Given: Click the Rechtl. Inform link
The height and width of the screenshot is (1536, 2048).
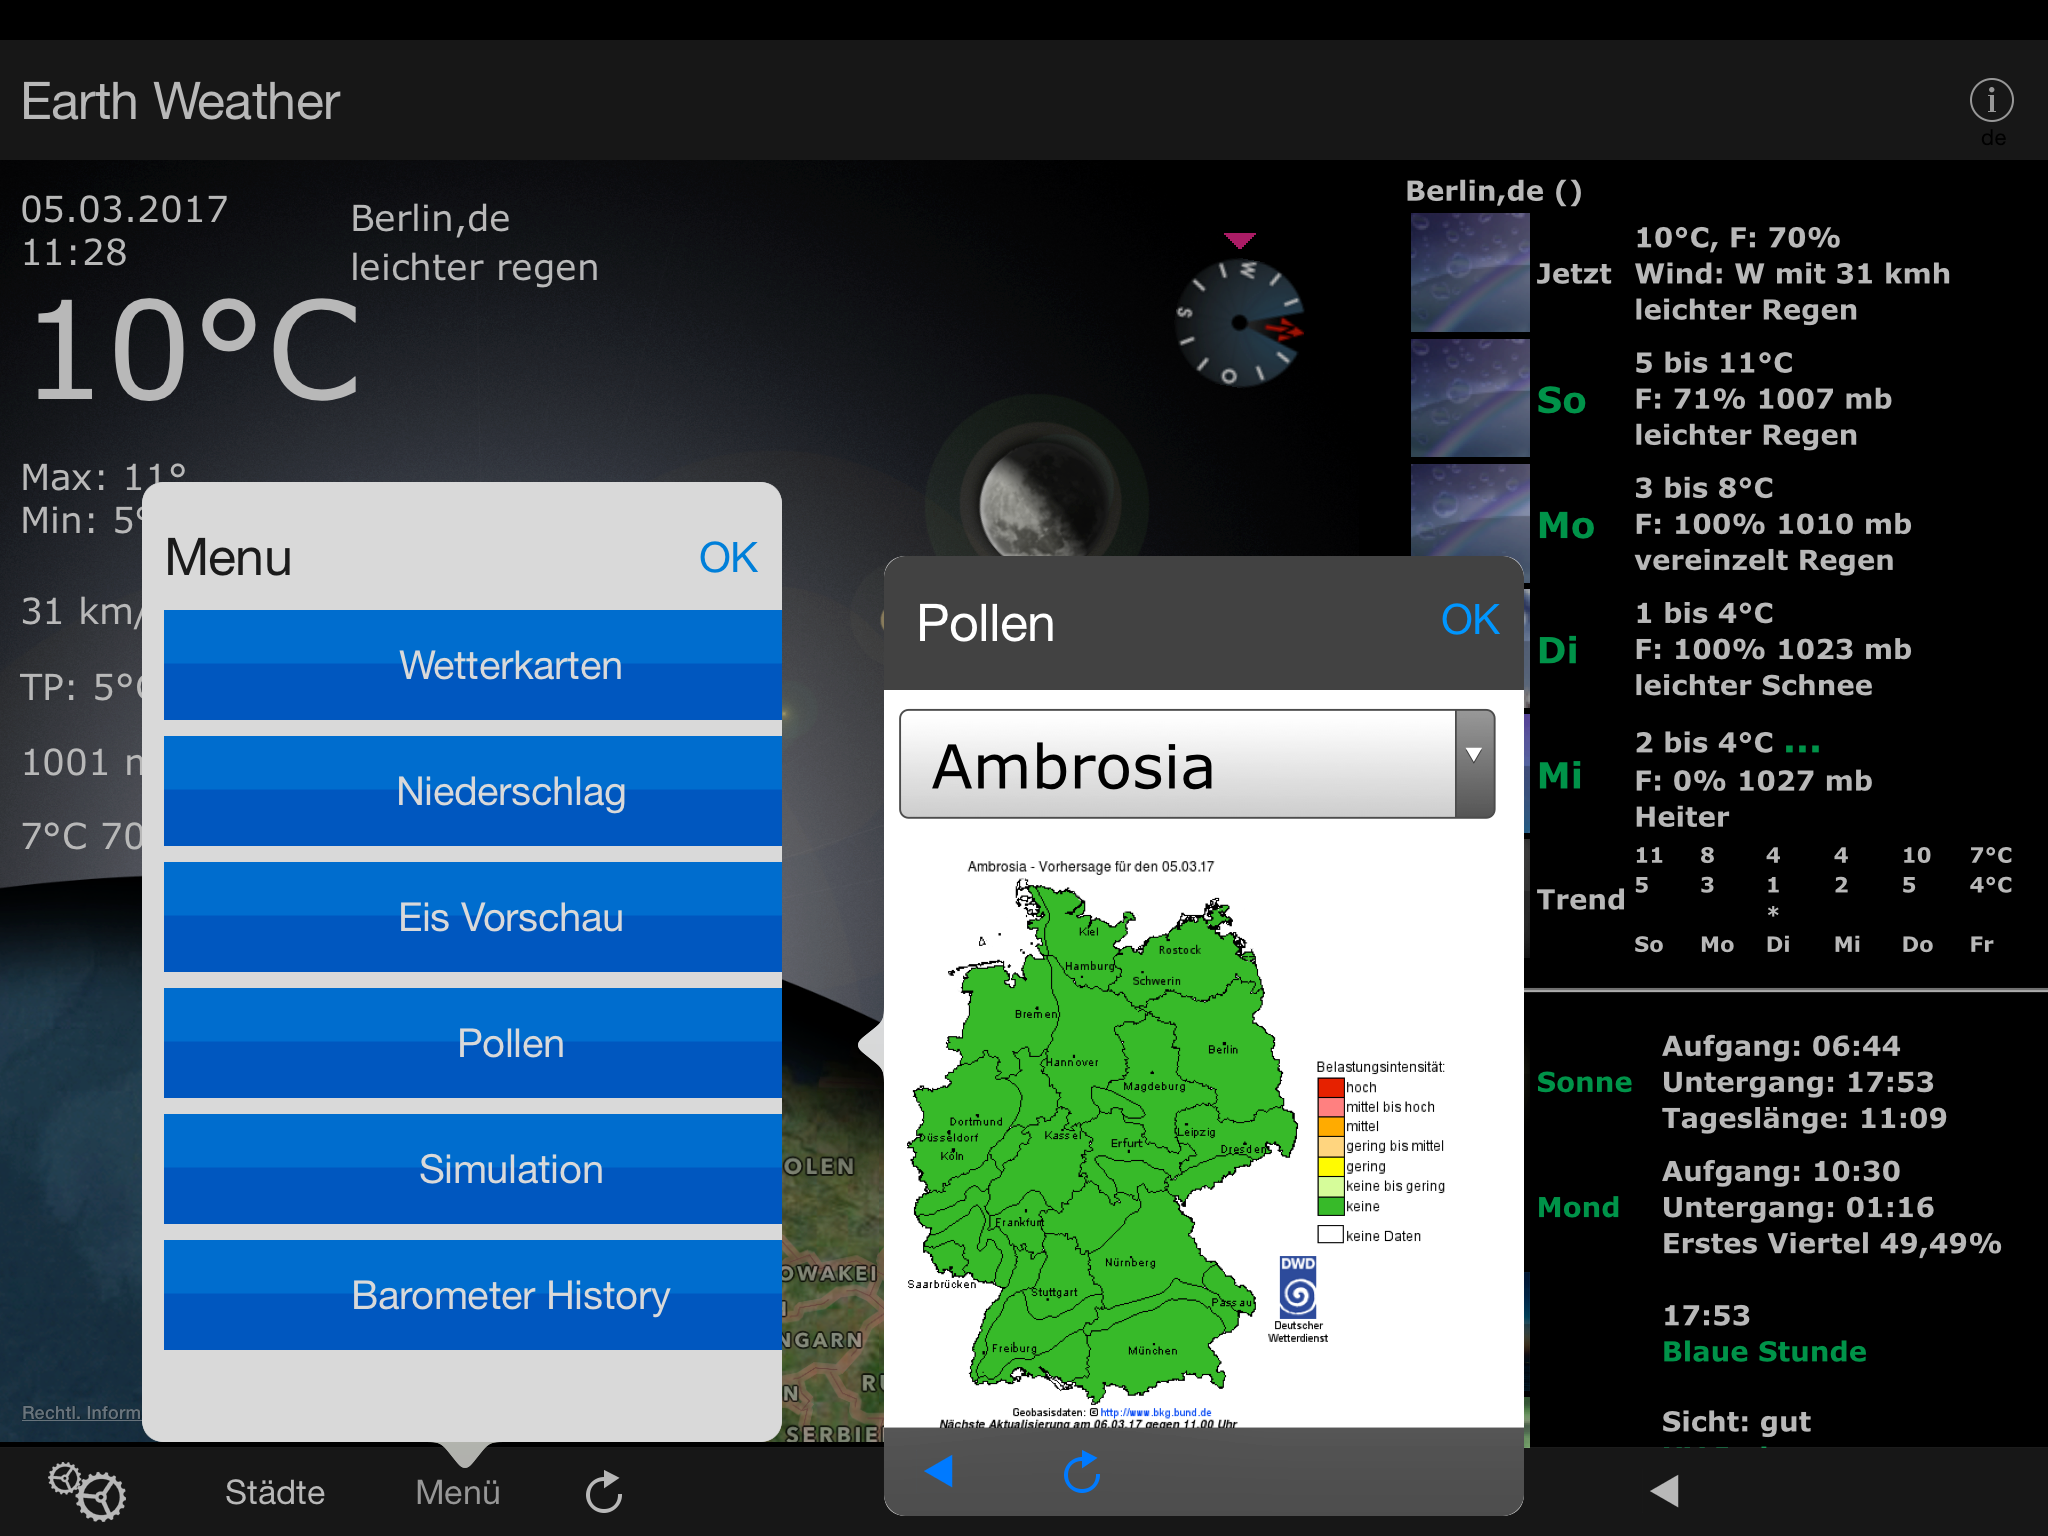Looking at the screenshot, I should [x=81, y=1412].
